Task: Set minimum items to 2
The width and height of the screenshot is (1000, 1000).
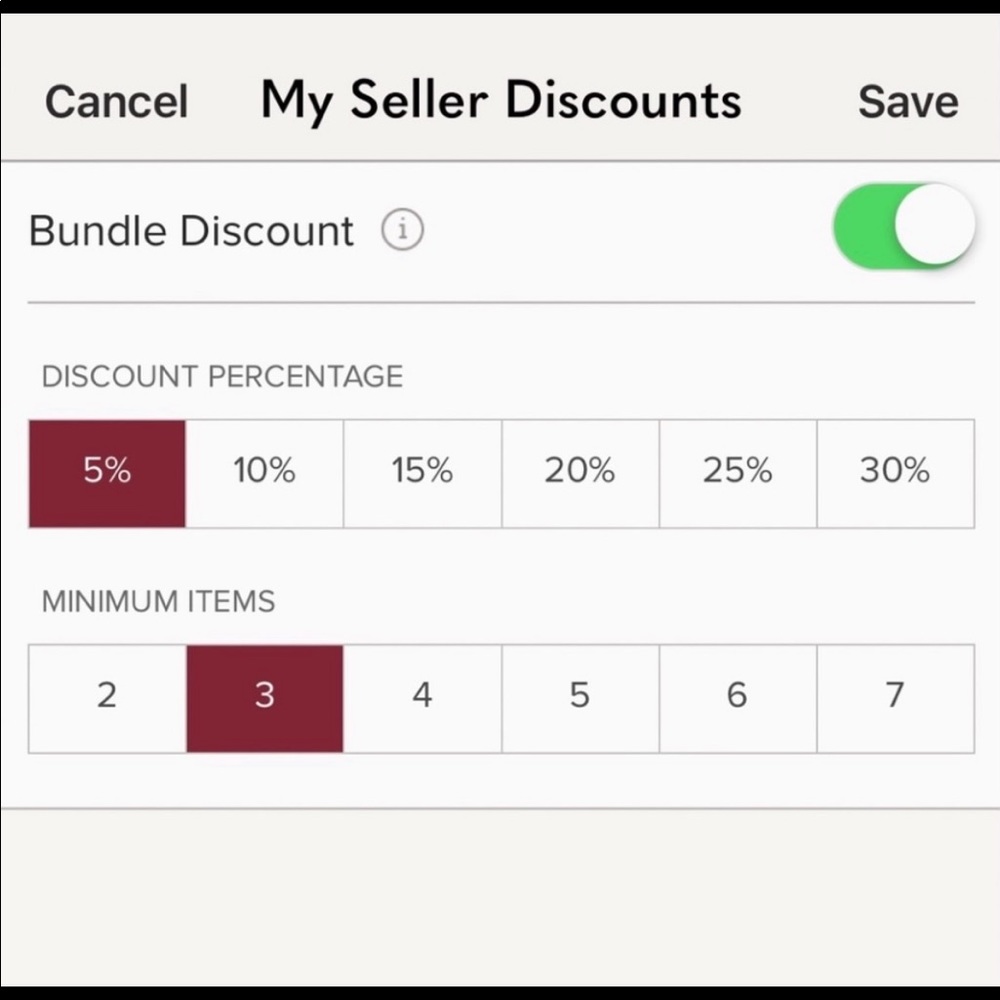Action: point(107,697)
